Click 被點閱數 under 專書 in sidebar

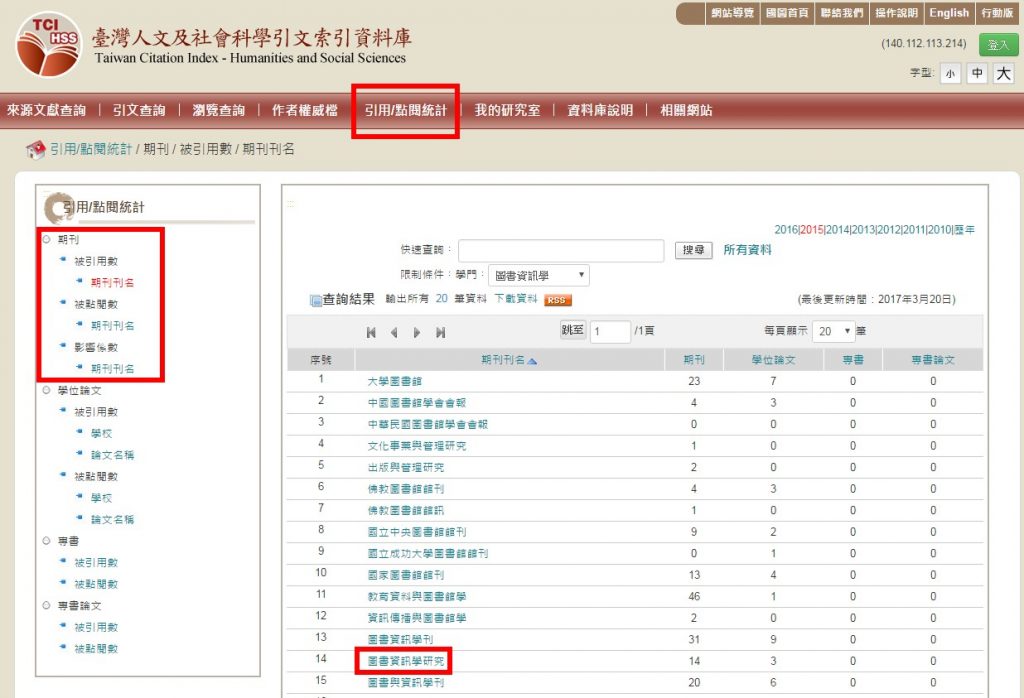pos(96,584)
